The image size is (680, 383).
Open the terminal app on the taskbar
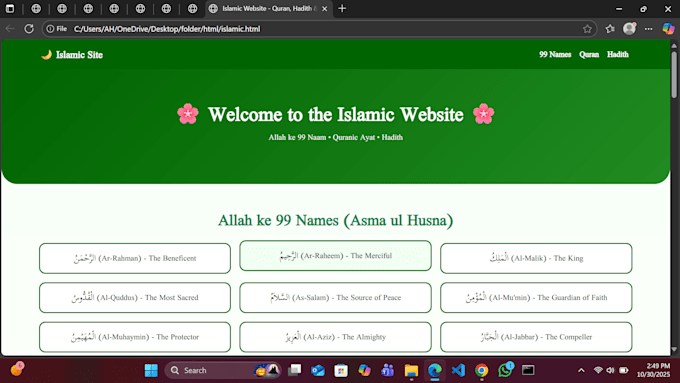click(x=528, y=370)
